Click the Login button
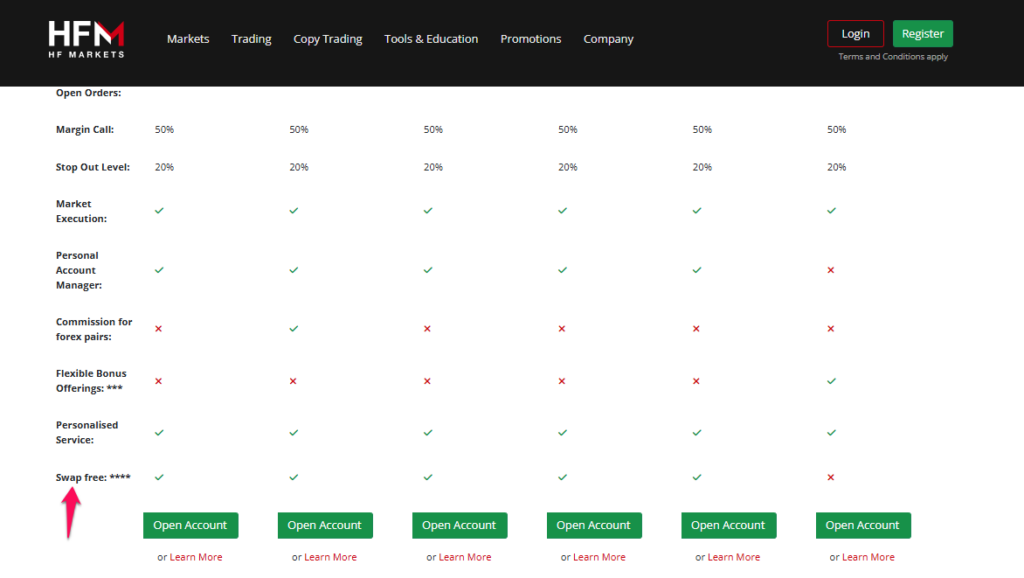This screenshot has width=1024, height=578. (856, 34)
